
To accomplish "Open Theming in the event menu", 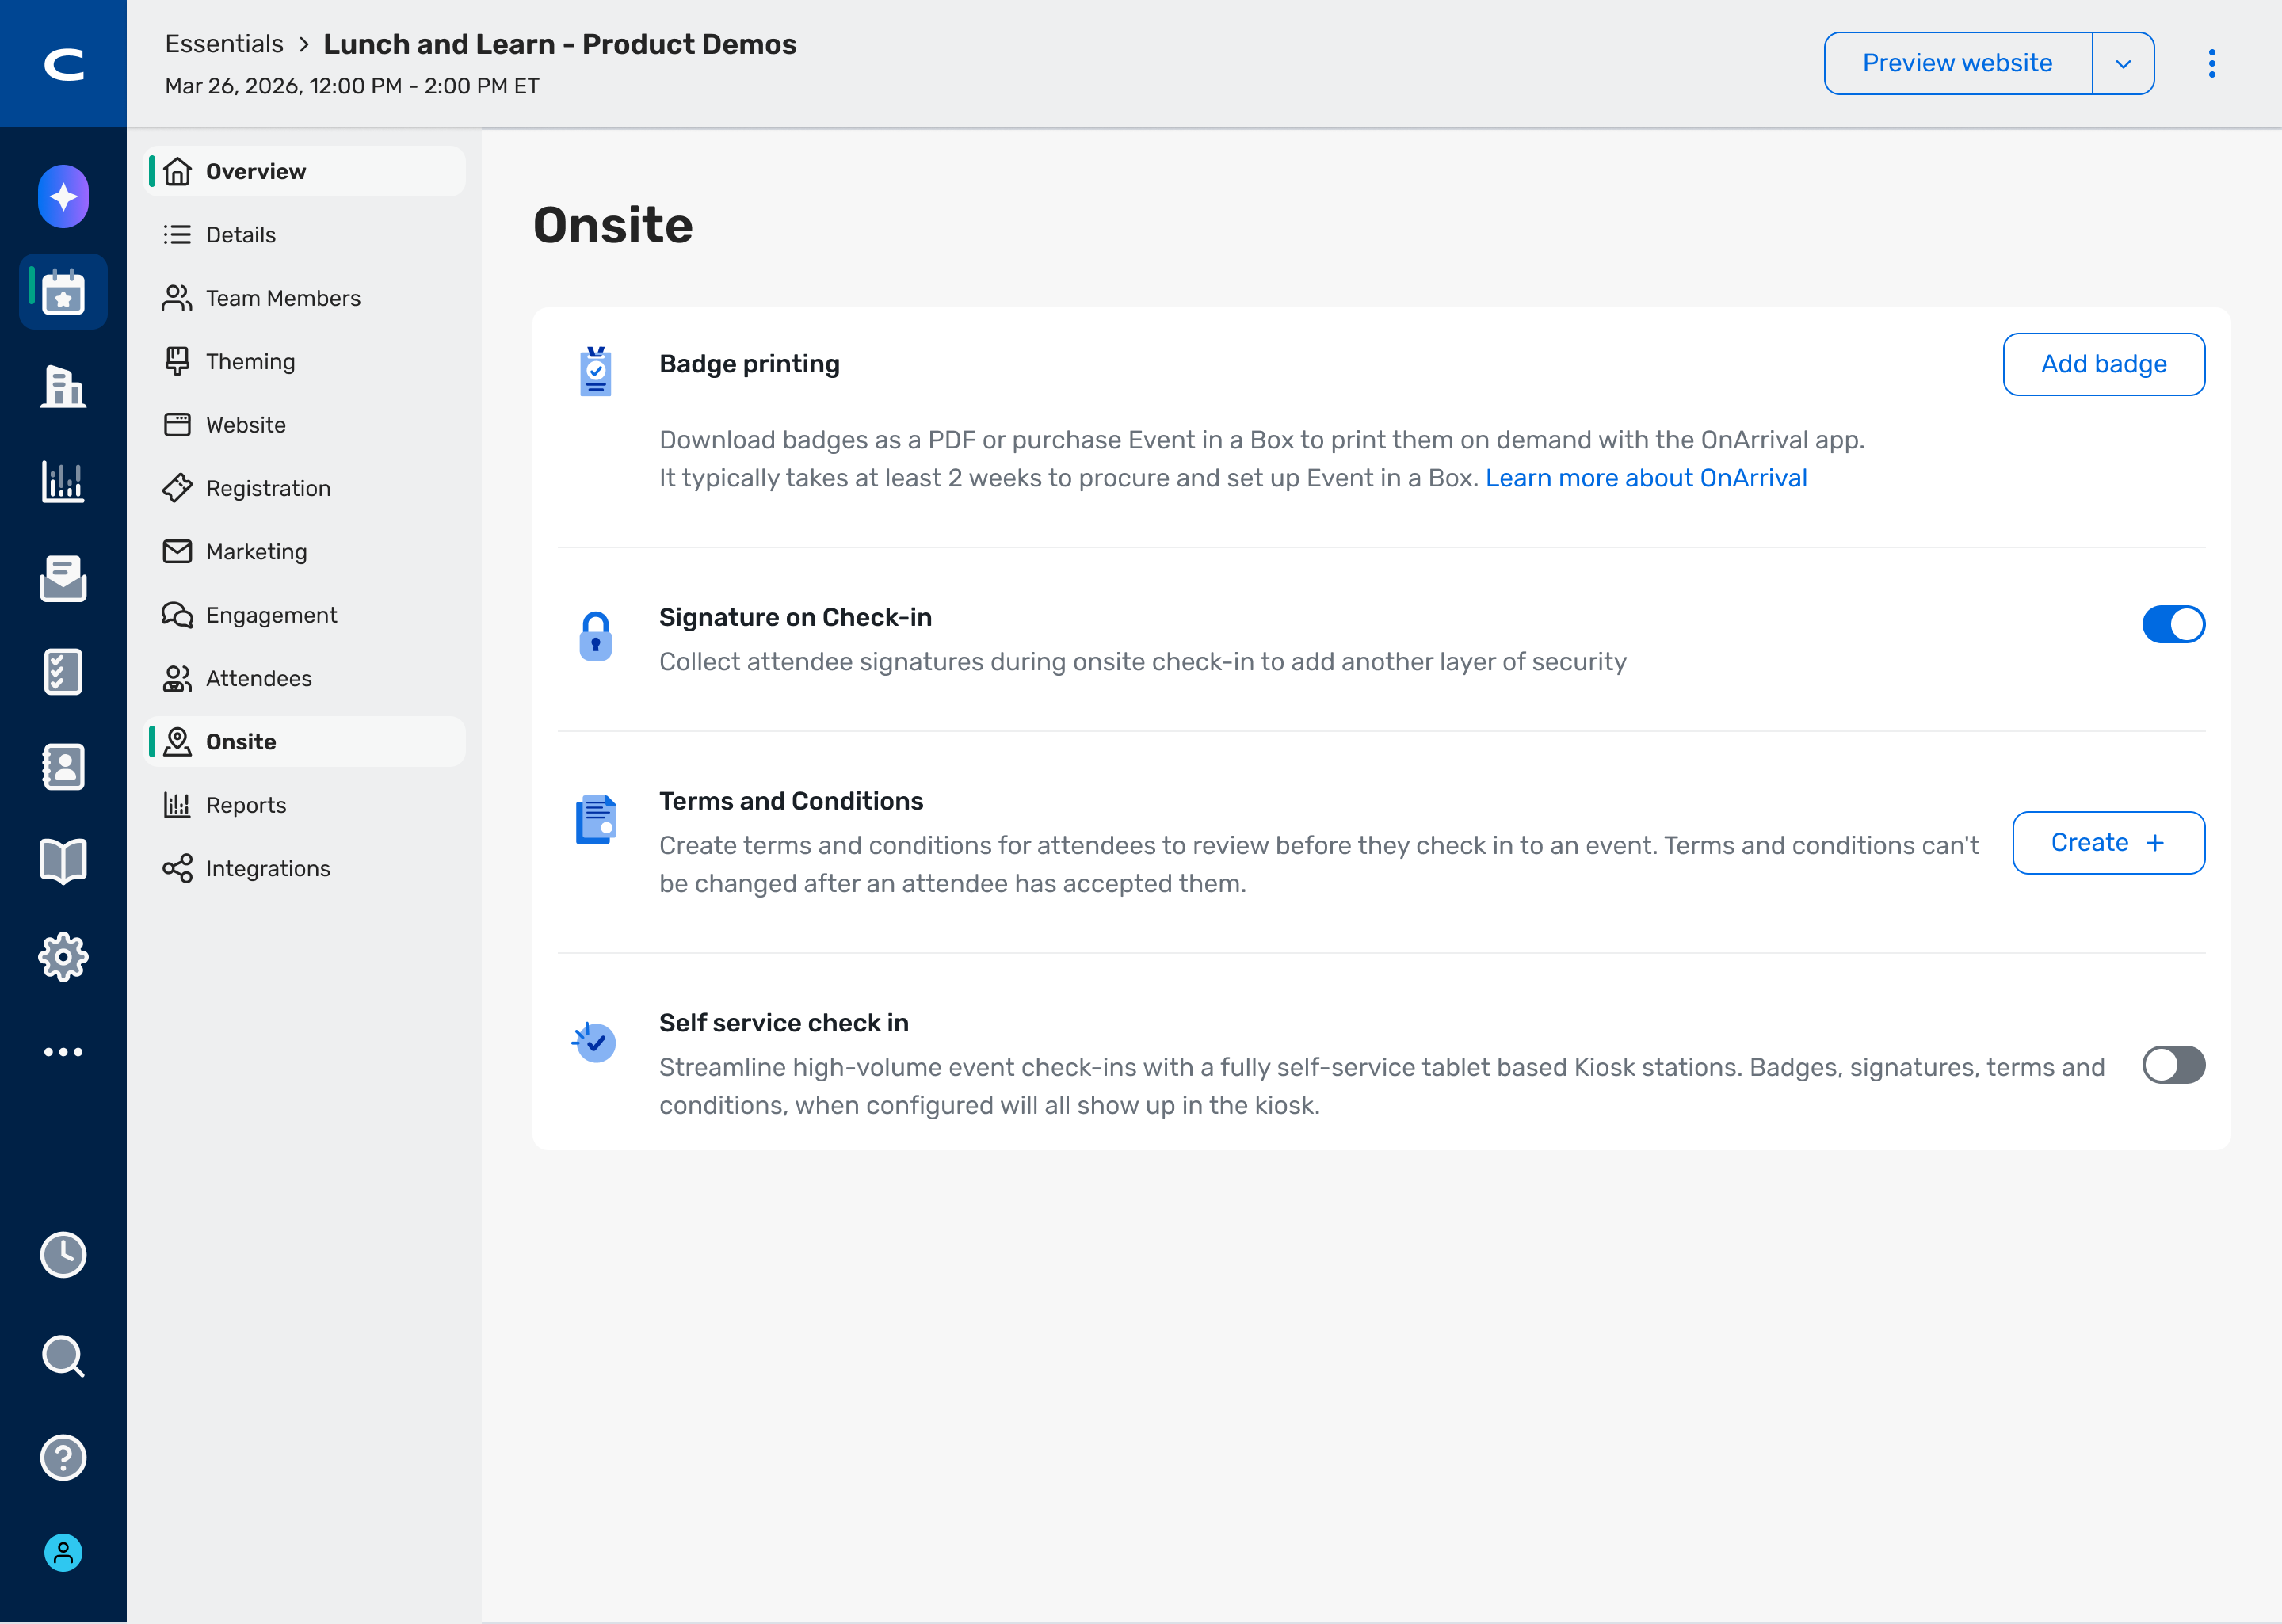I will 305,361.
